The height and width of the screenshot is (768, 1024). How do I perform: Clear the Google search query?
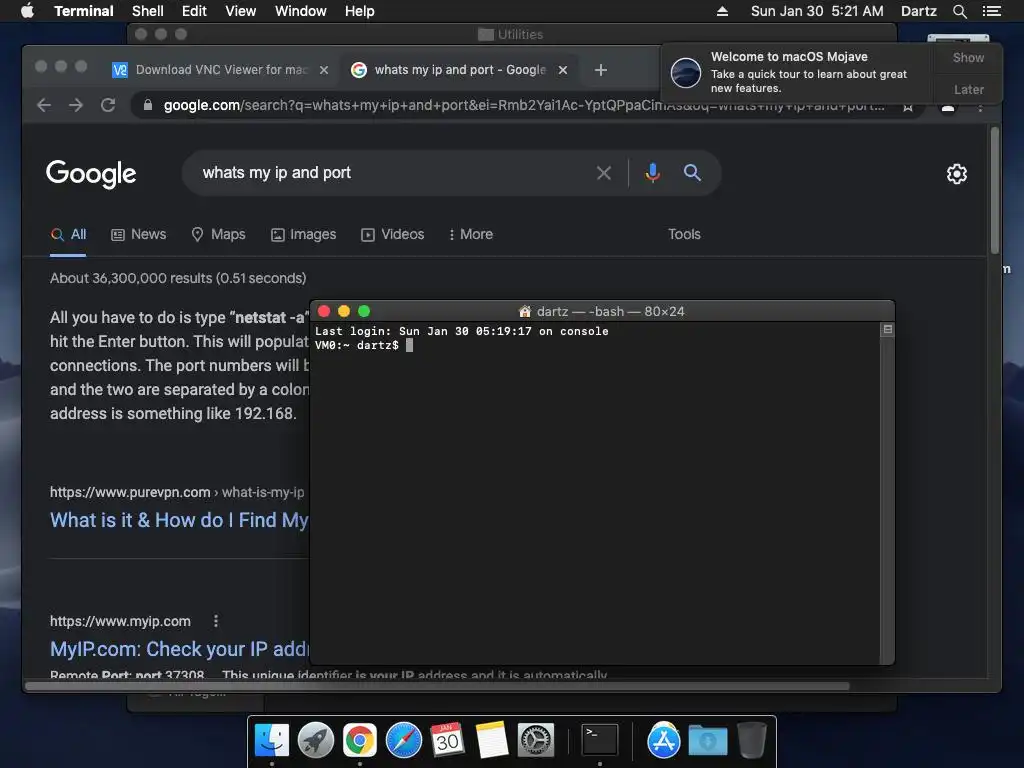(604, 173)
